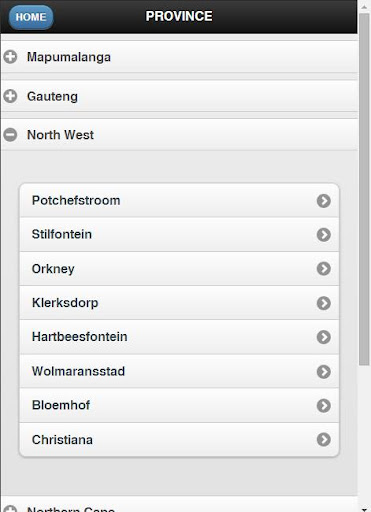Click the arrow icon beside Potchefstroom

click(324, 201)
